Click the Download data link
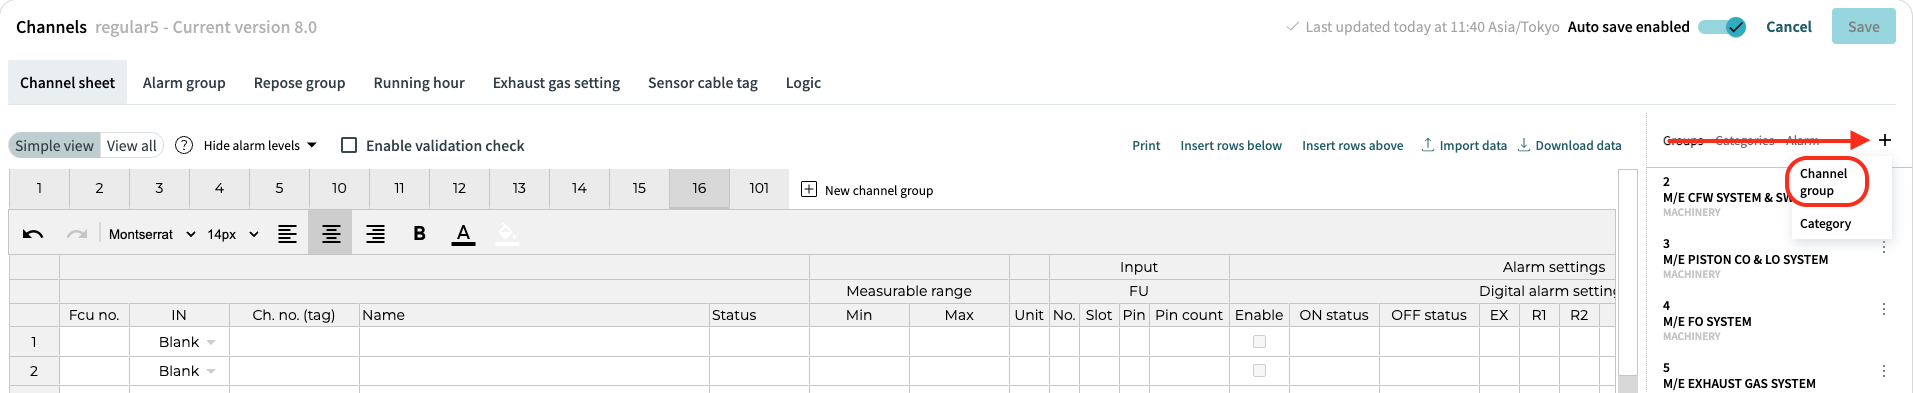Screen dimensions: 1913x393 coord(1578,145)
